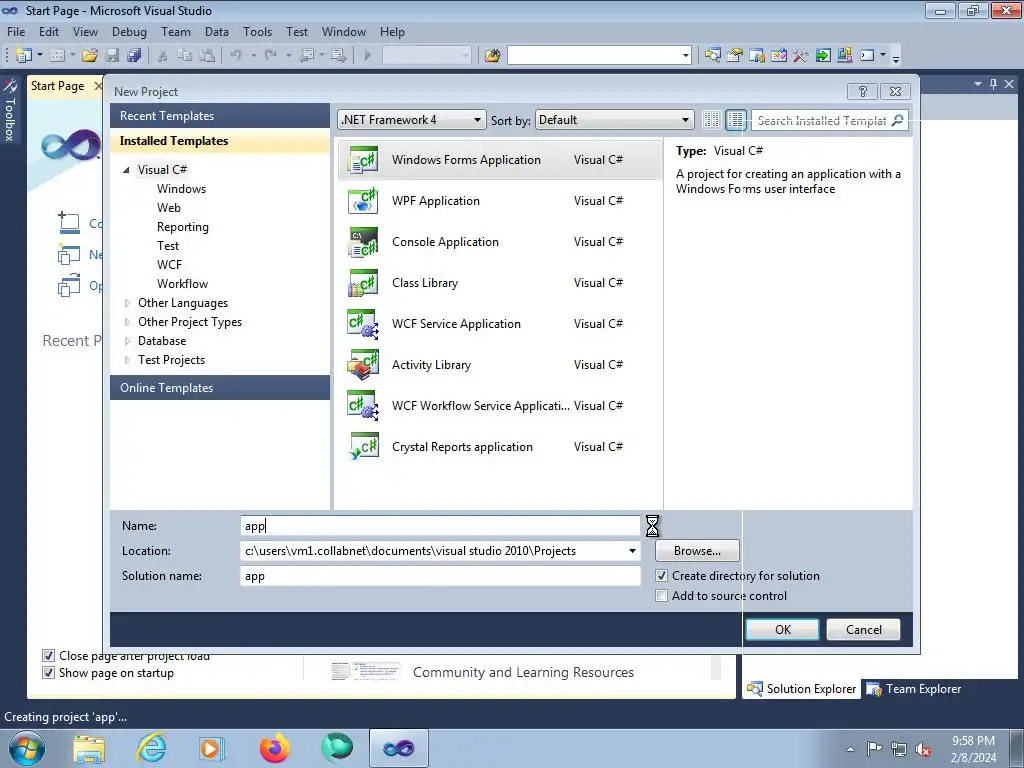Enable Add to source control checkbox
The height and width of the screenshot is (768, 1024).
[x=661, y=596]
